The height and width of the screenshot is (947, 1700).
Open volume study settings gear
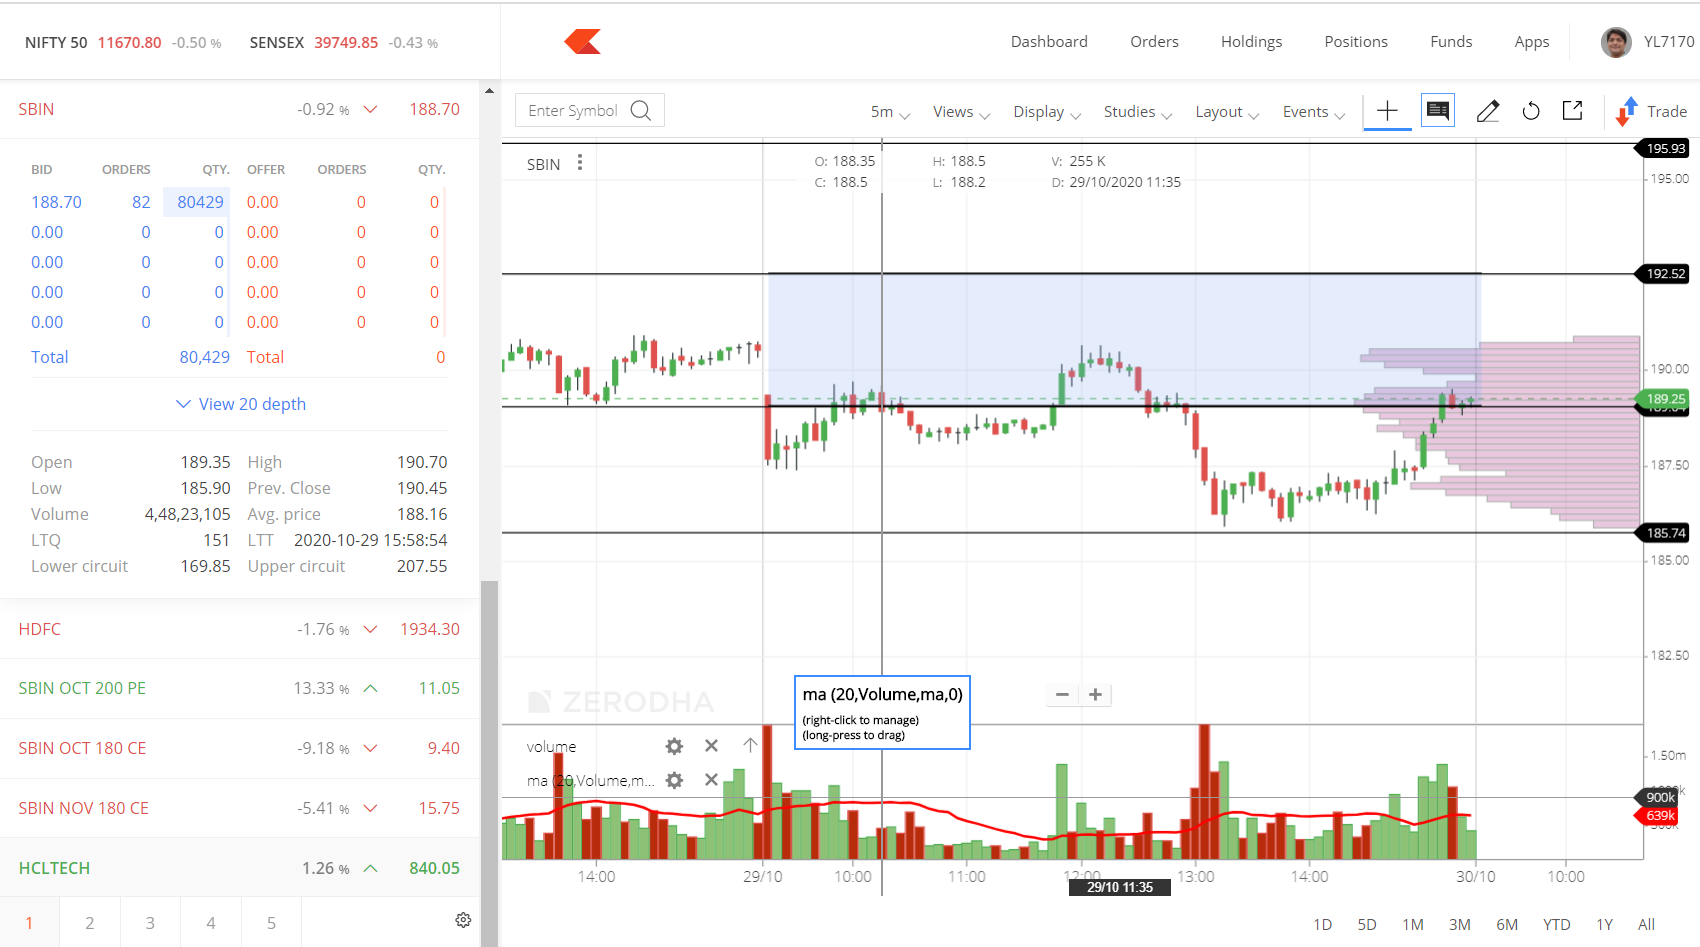pos(675,746)
